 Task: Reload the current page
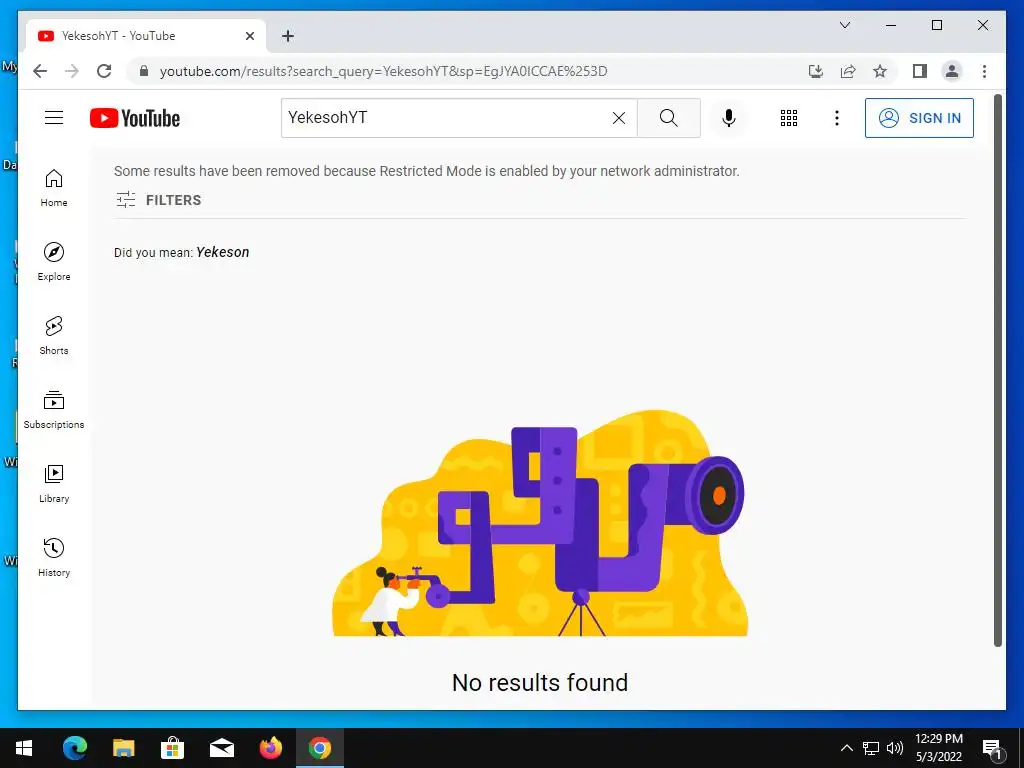104,71
